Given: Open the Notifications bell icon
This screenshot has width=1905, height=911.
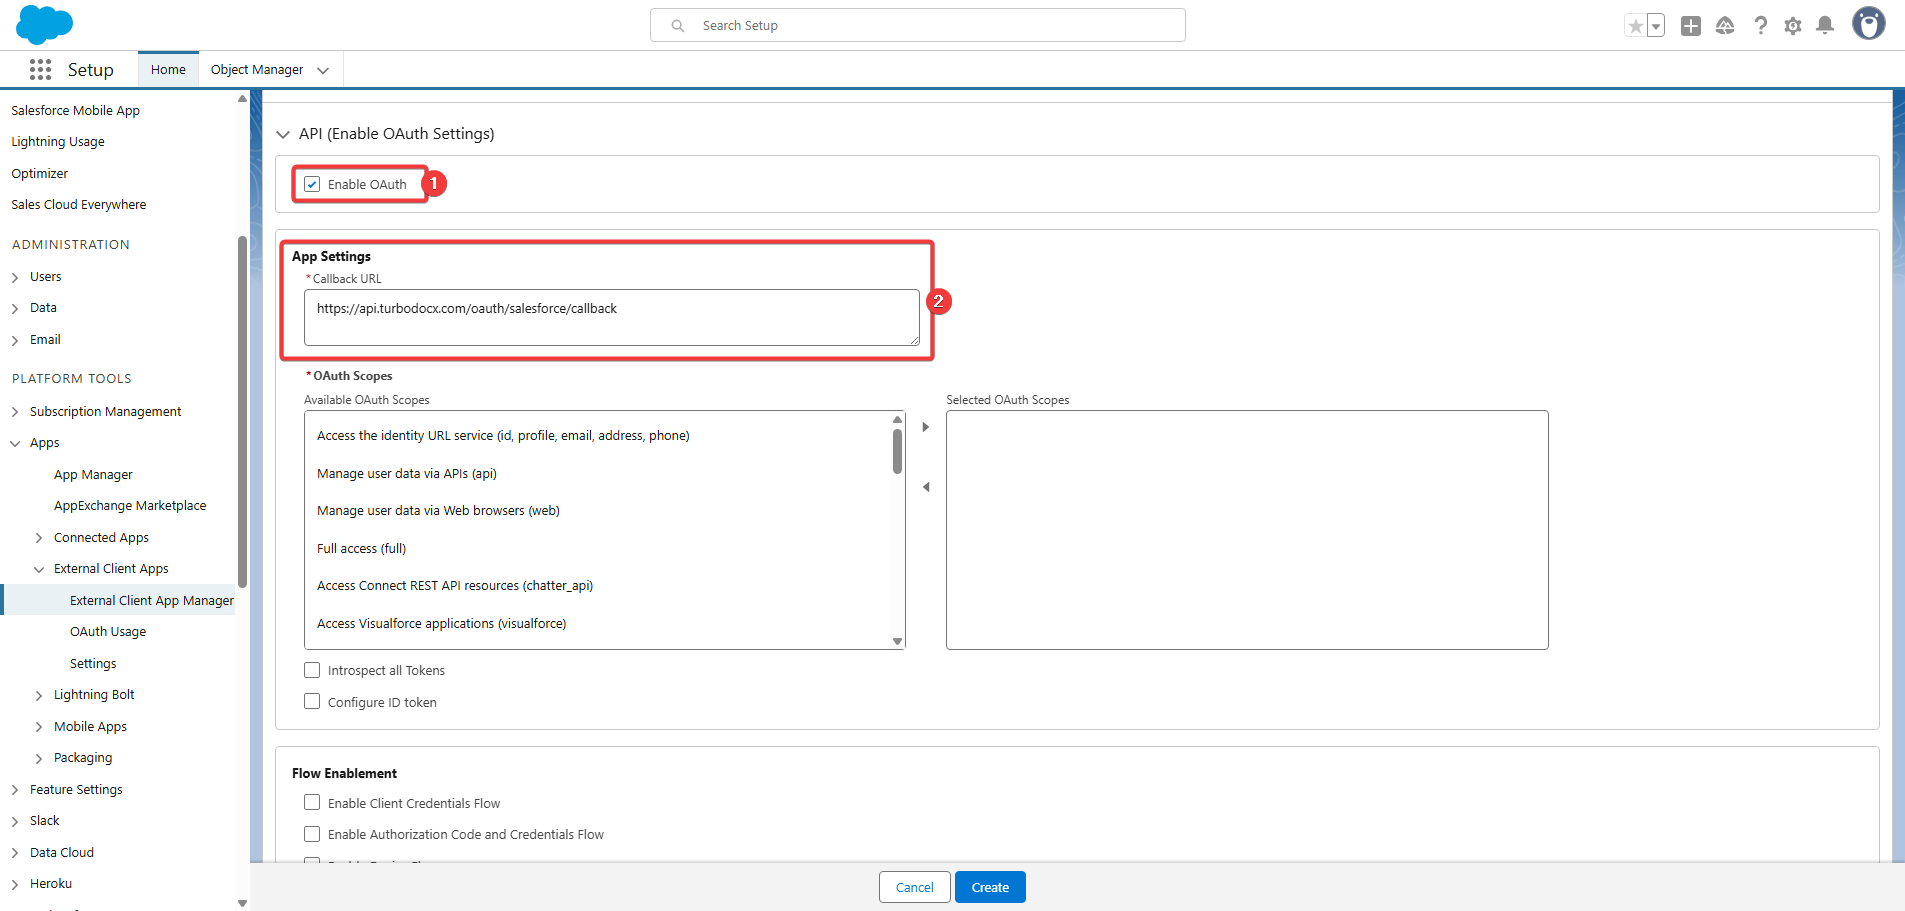Looking at the screenshot, I should click(x=1825, y=26).
